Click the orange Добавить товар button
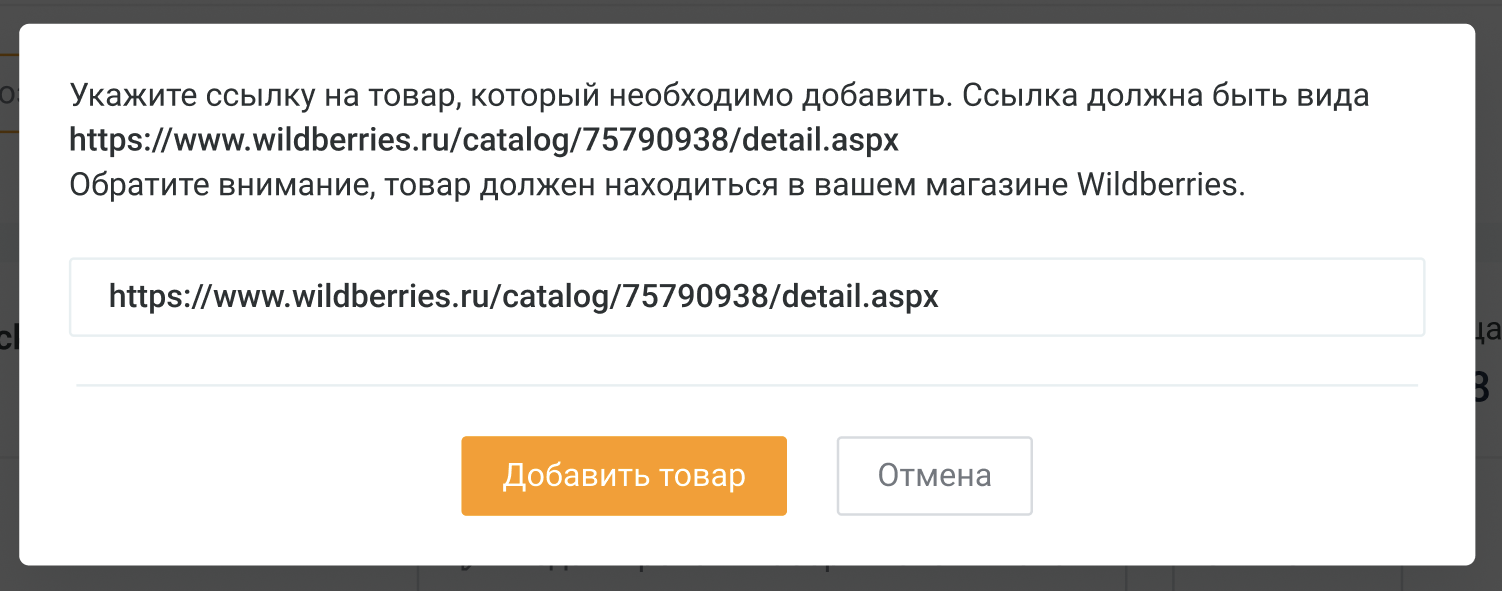The image size is (1502, 591). 624,476
